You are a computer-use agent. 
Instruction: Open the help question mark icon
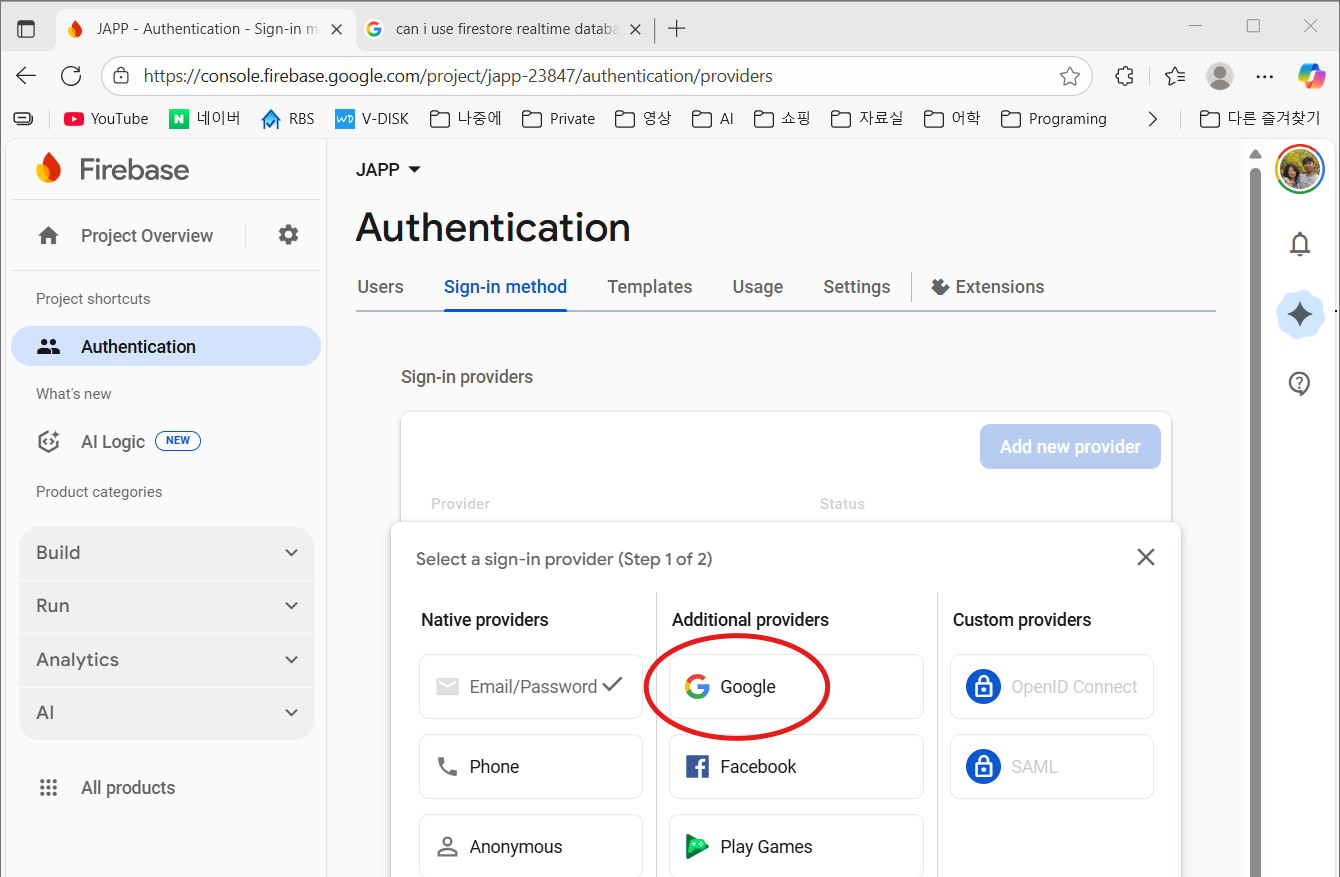coord(1300,383)
